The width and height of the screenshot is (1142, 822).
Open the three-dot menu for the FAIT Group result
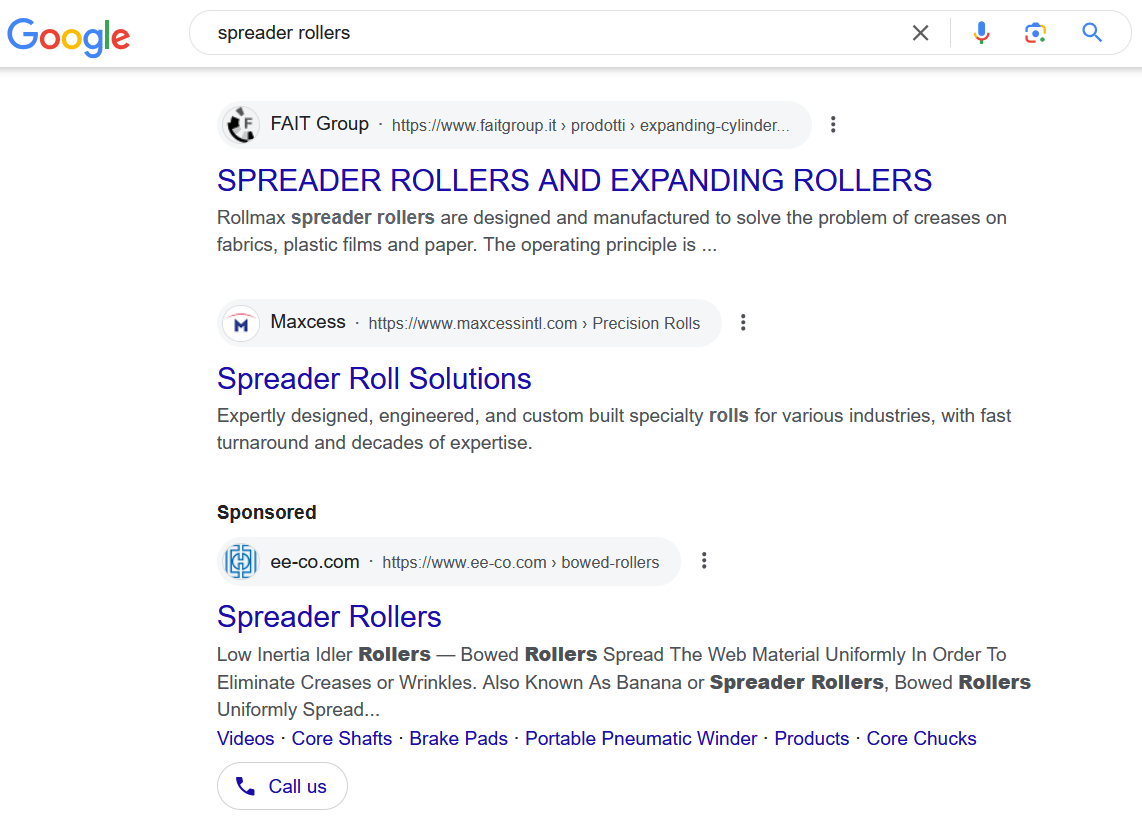833,124
